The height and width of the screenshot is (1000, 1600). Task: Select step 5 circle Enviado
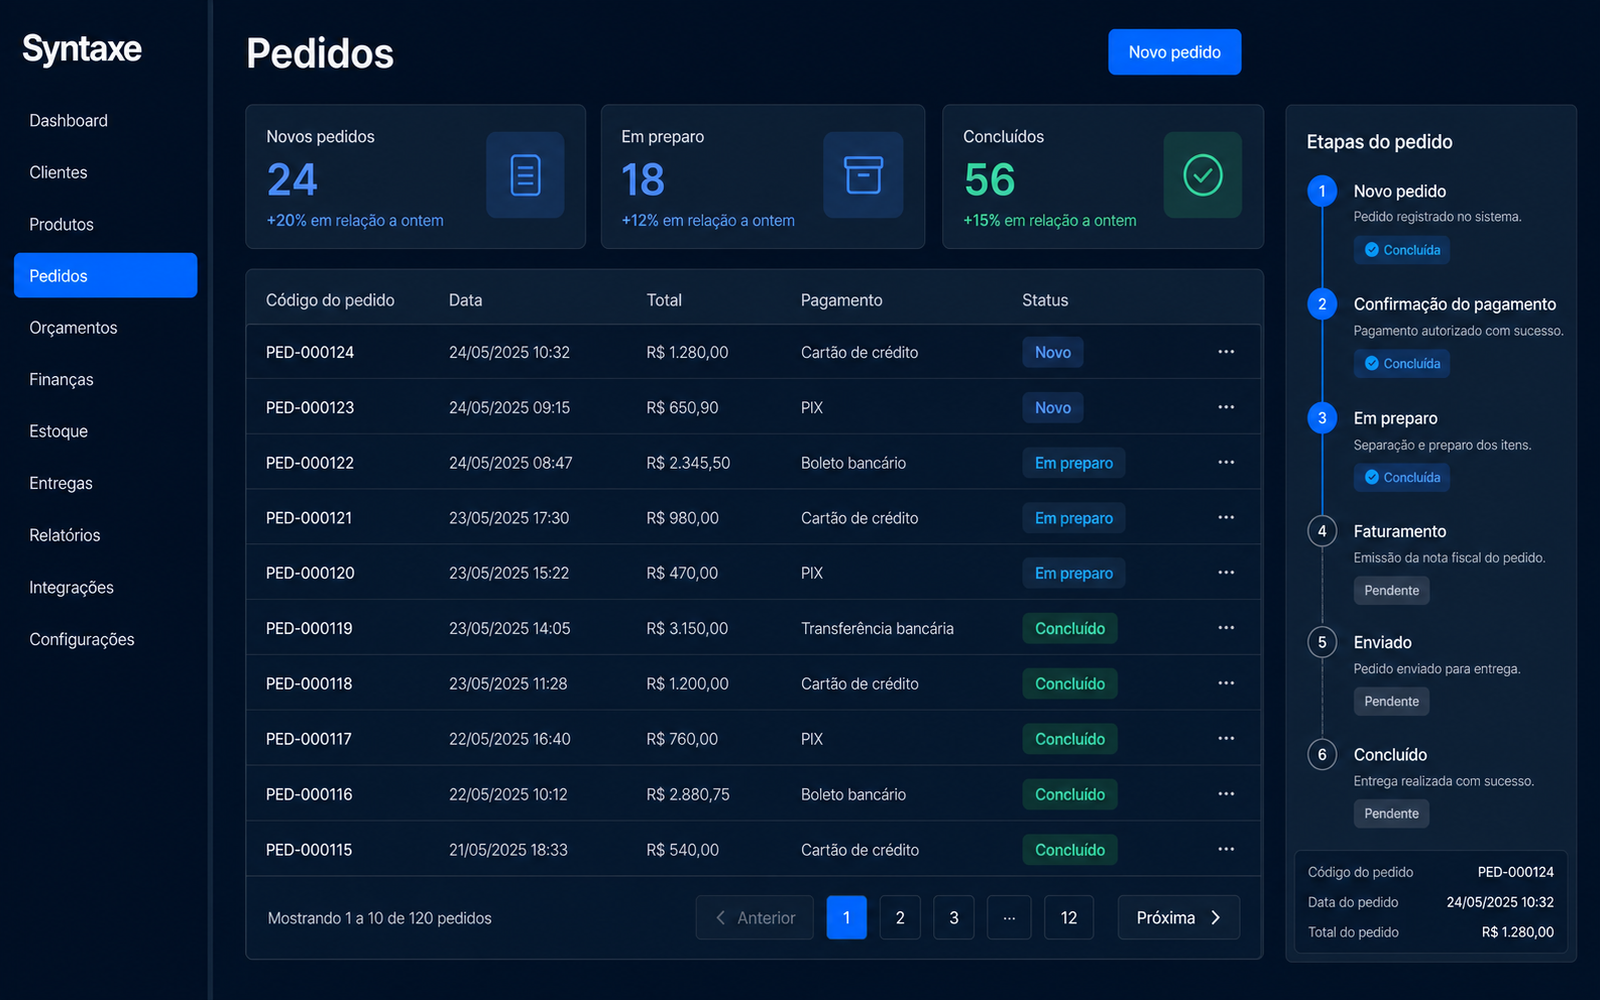coord(1322,642)
